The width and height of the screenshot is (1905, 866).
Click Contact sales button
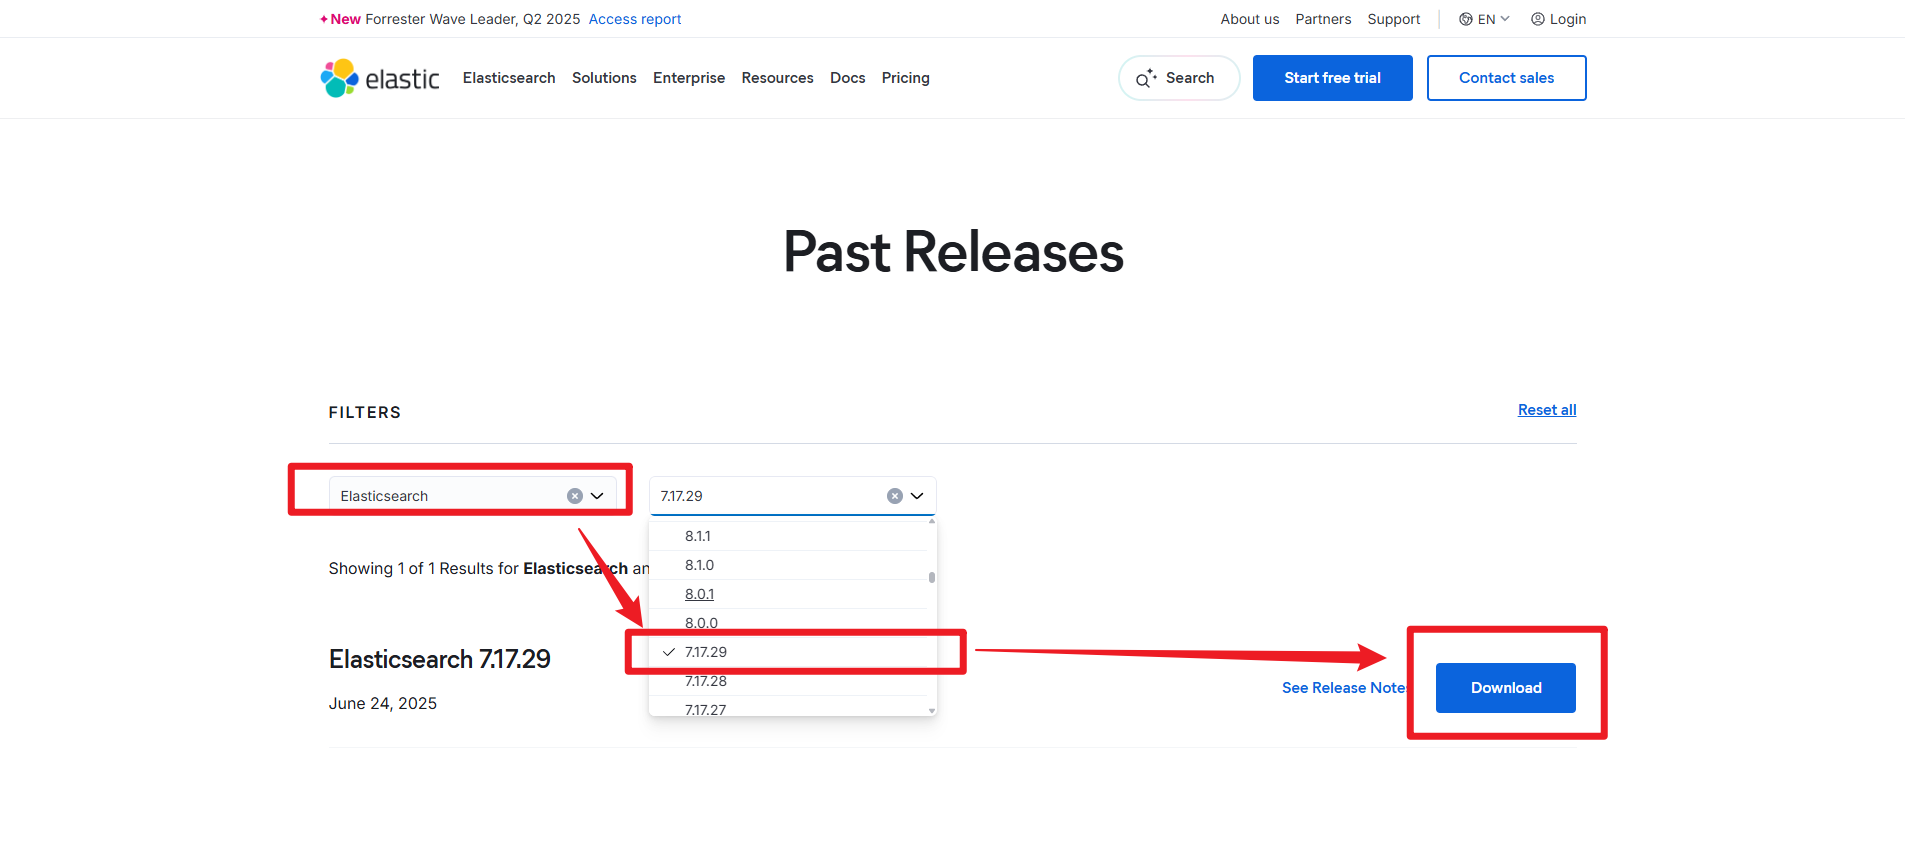click(x=1507, y=78)
